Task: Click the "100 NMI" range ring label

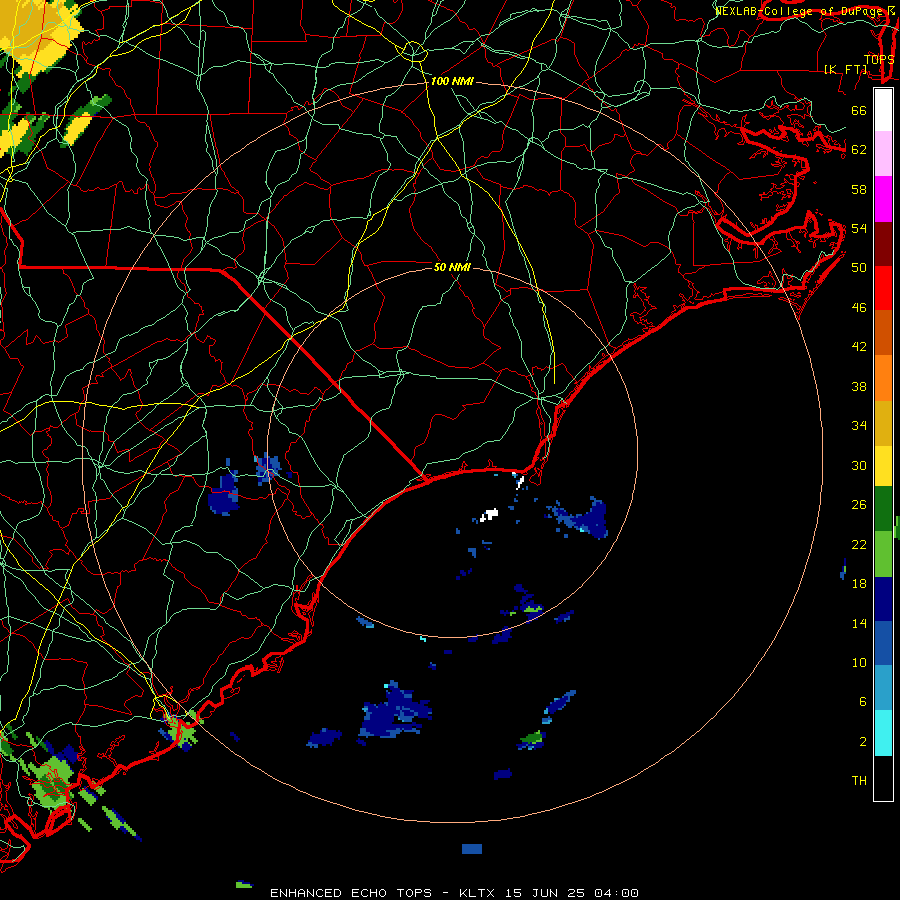Action: click(x=452, y=82)
